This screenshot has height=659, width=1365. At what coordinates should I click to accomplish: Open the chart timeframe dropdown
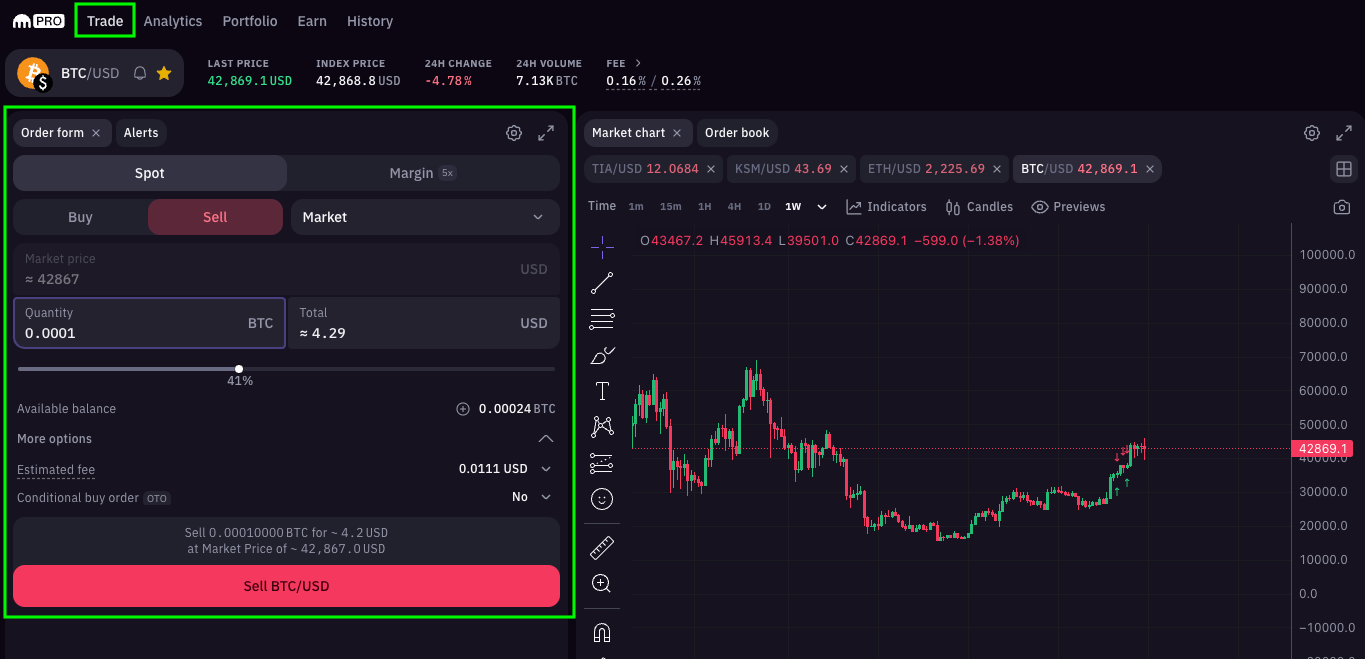pos(821,206)
